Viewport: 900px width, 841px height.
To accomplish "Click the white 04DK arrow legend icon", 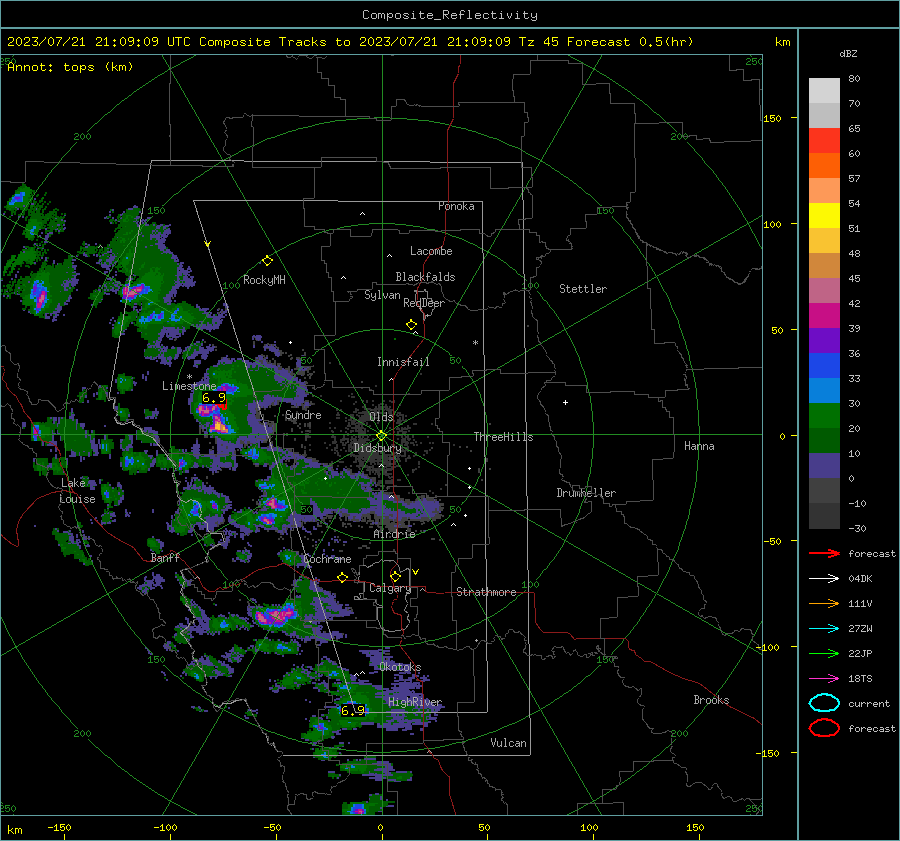I will point(824,579).
